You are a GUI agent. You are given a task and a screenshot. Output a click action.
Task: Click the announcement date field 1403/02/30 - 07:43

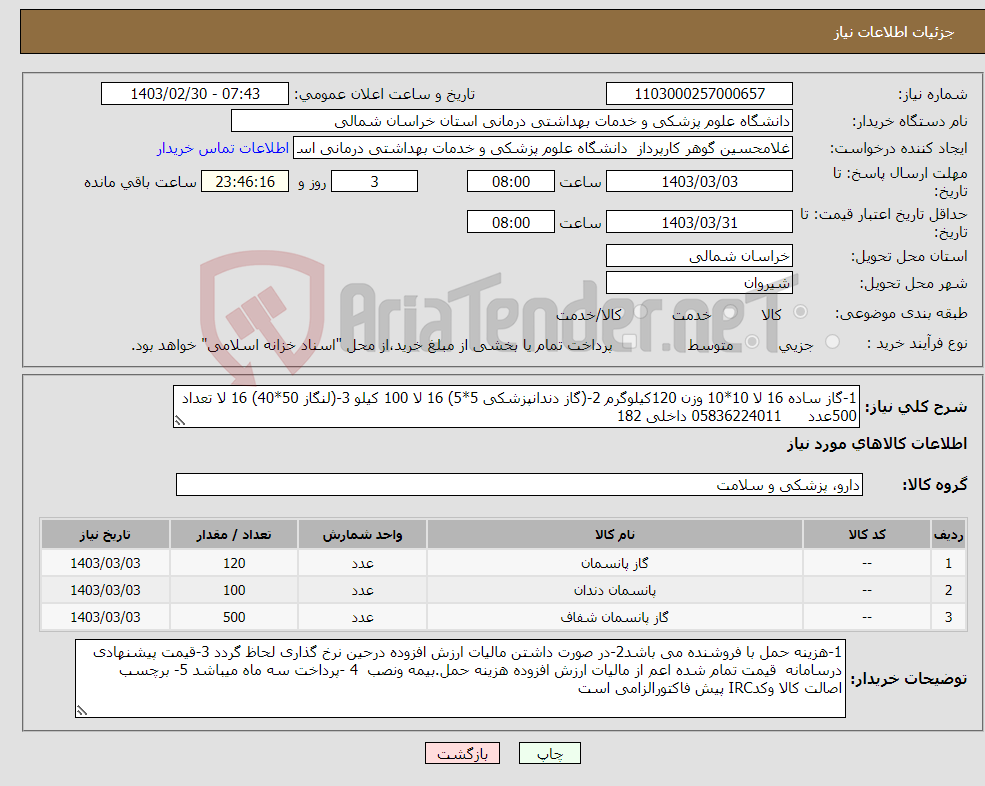click(x=195, y=94)
